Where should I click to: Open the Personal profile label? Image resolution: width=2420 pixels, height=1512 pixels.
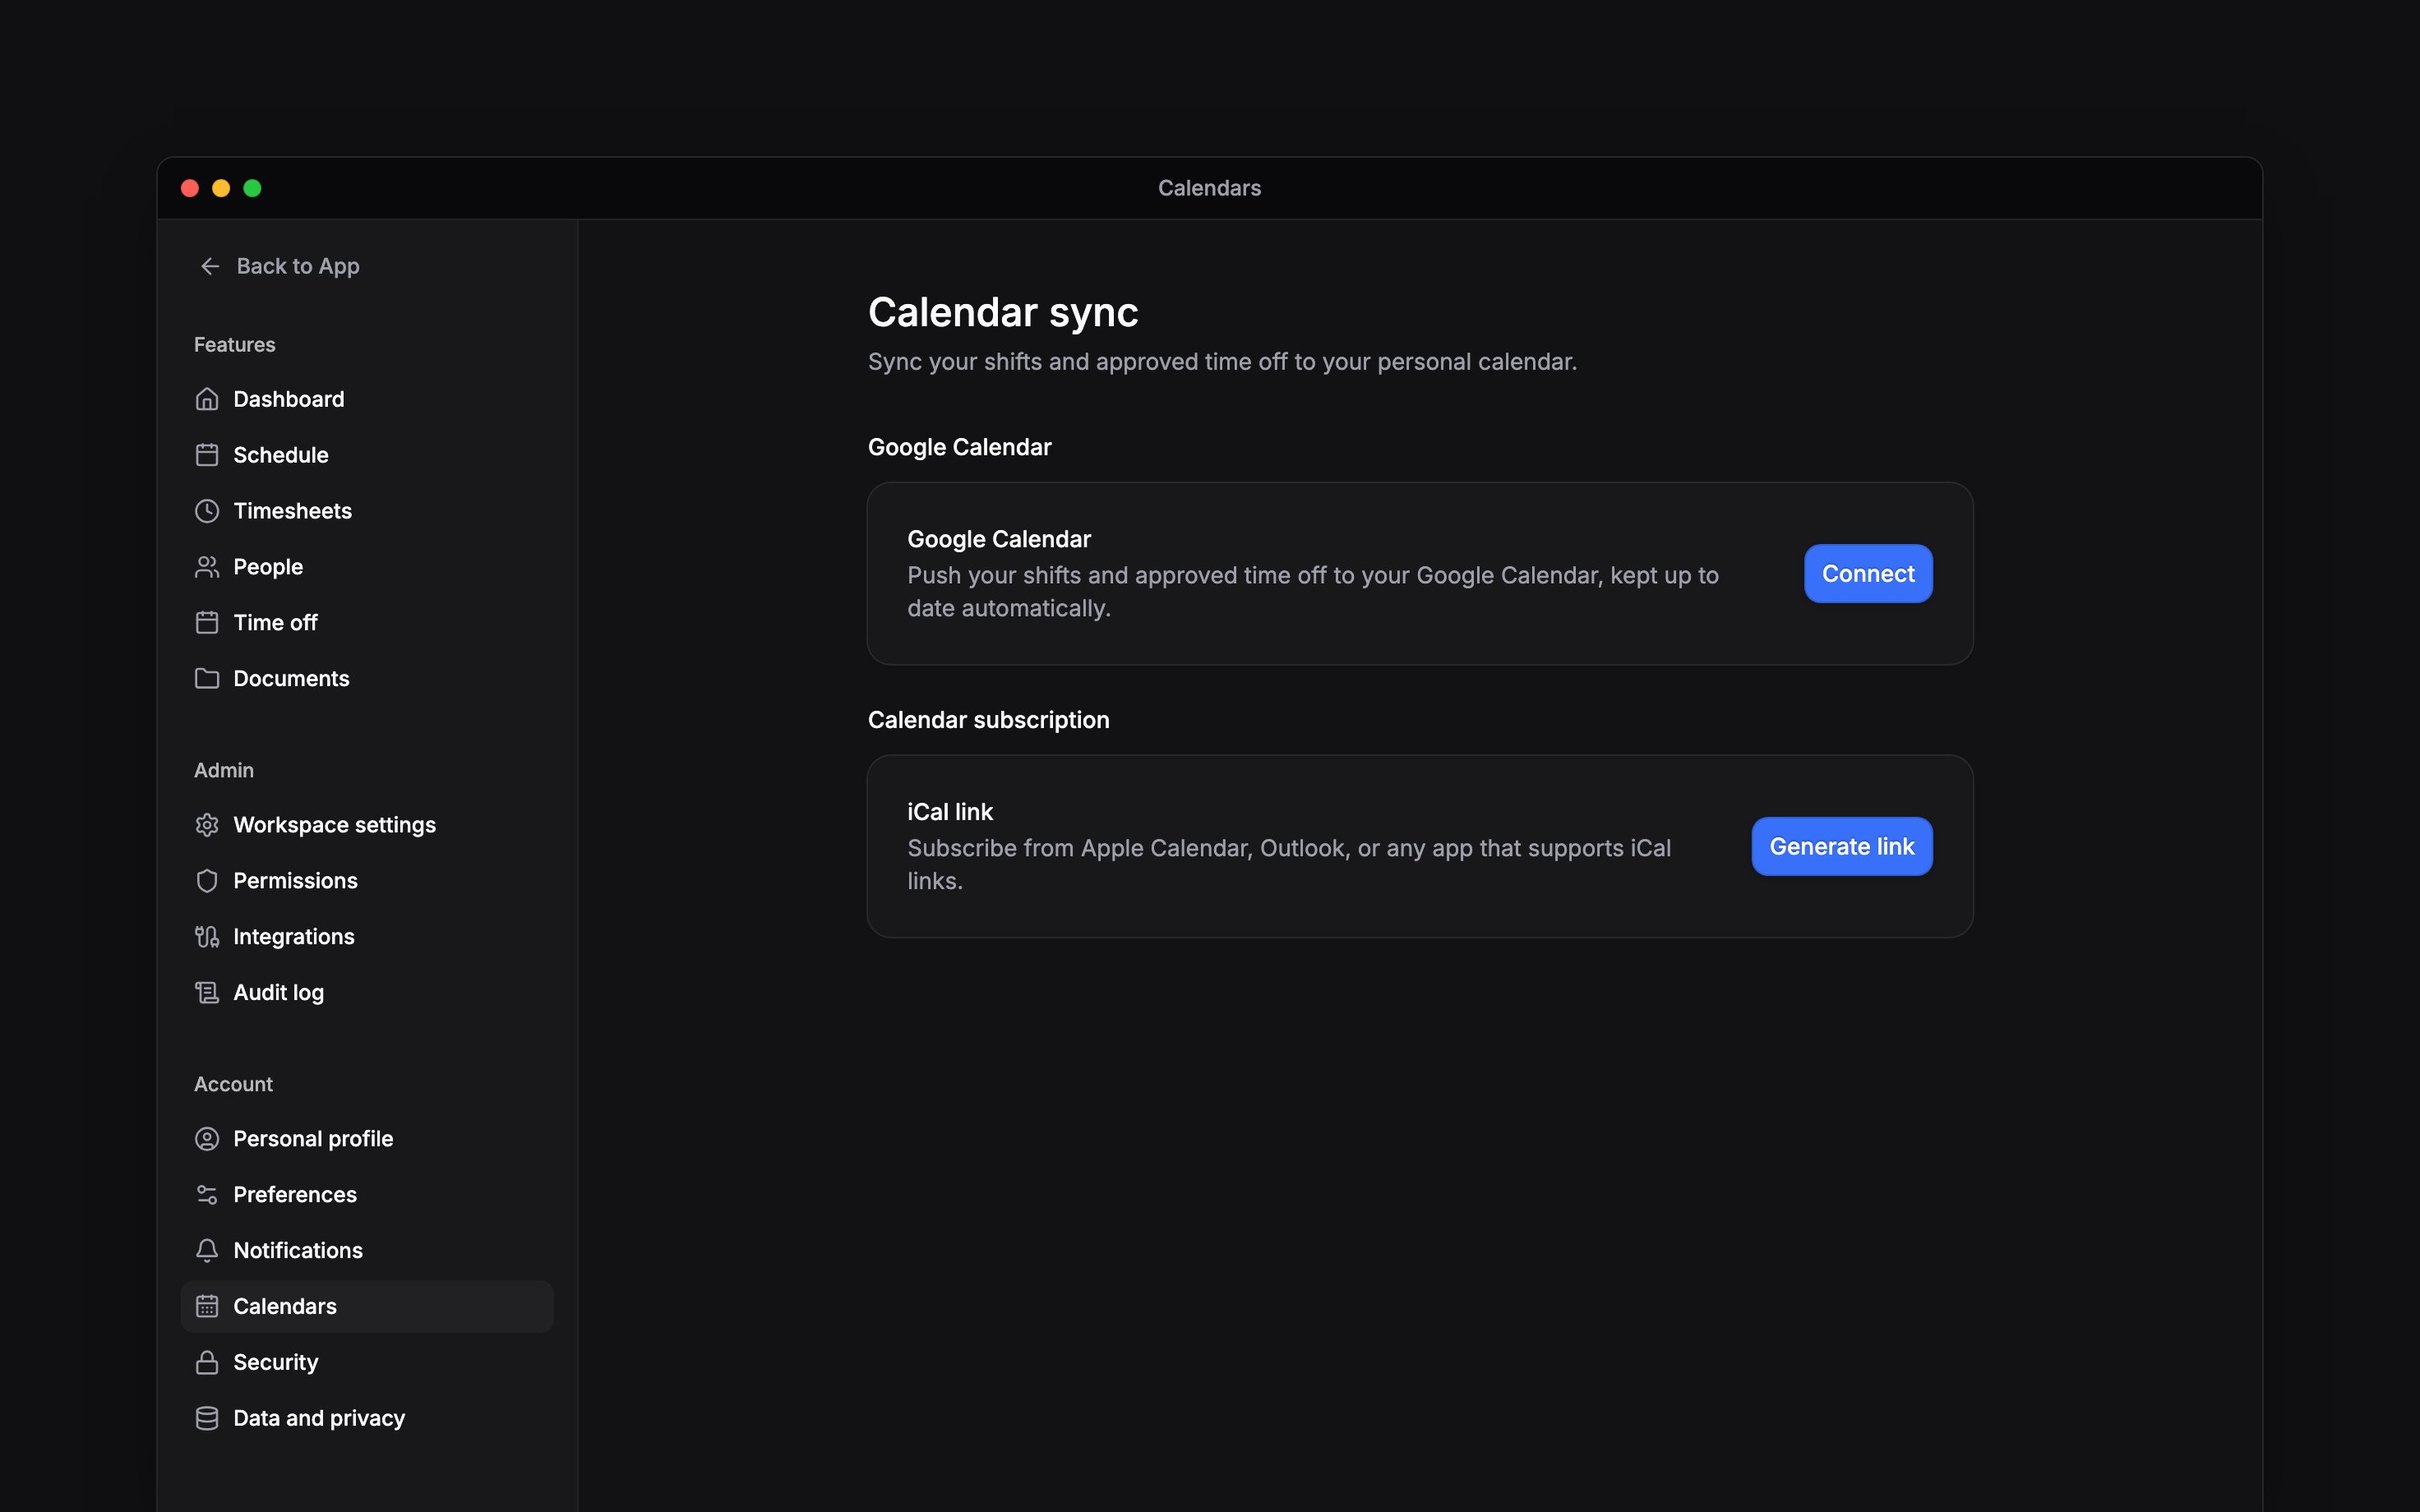pyautogui.click(x=314, y=1139)
